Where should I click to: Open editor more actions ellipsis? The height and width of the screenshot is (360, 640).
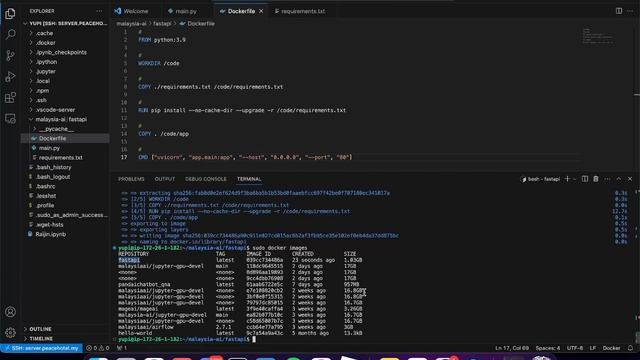(x=630, y=11)
